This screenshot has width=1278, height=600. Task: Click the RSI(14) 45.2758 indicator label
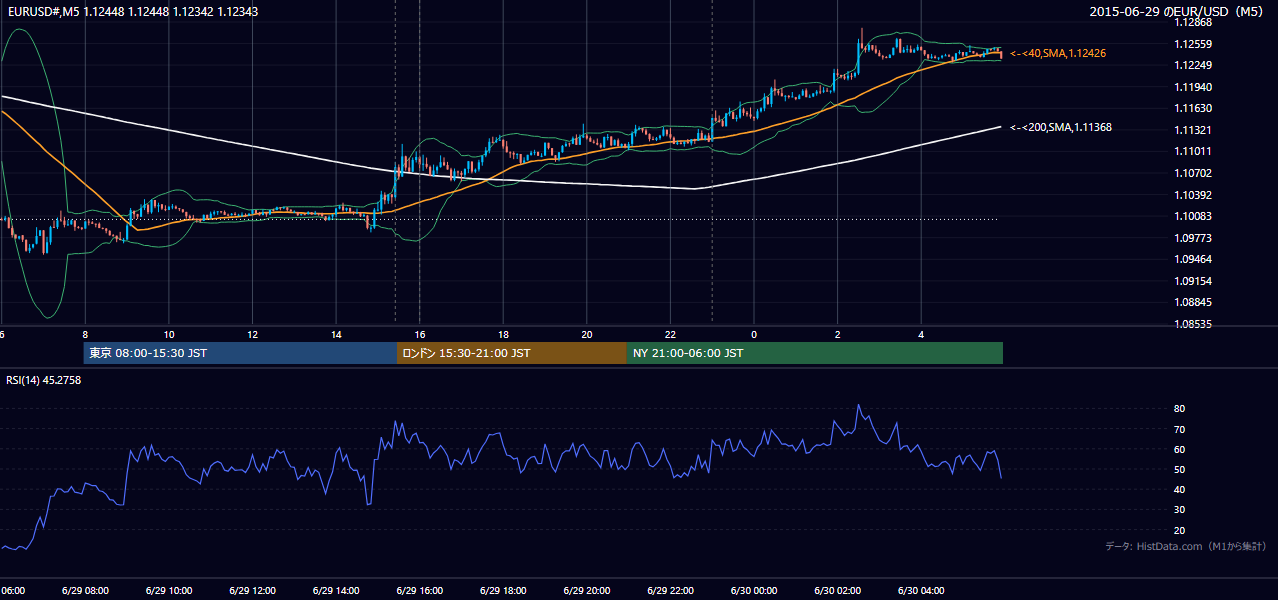[x=44, y=380]
